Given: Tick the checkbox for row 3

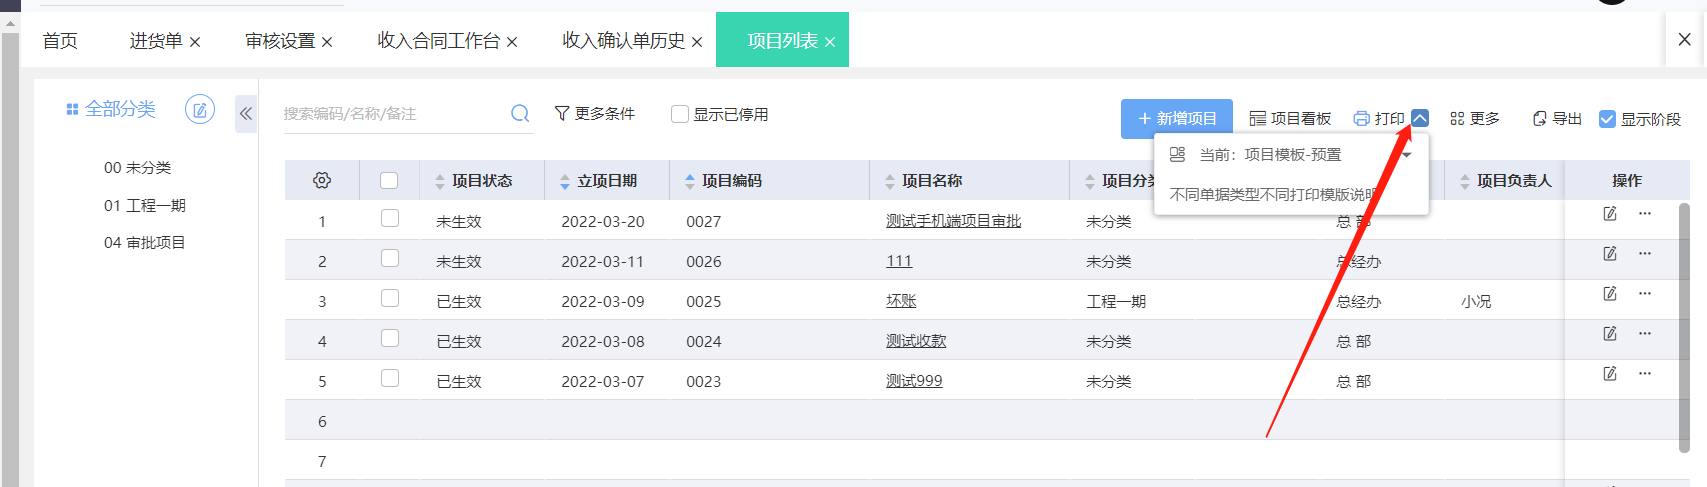Looking at the screenshot, I should 390,299.
